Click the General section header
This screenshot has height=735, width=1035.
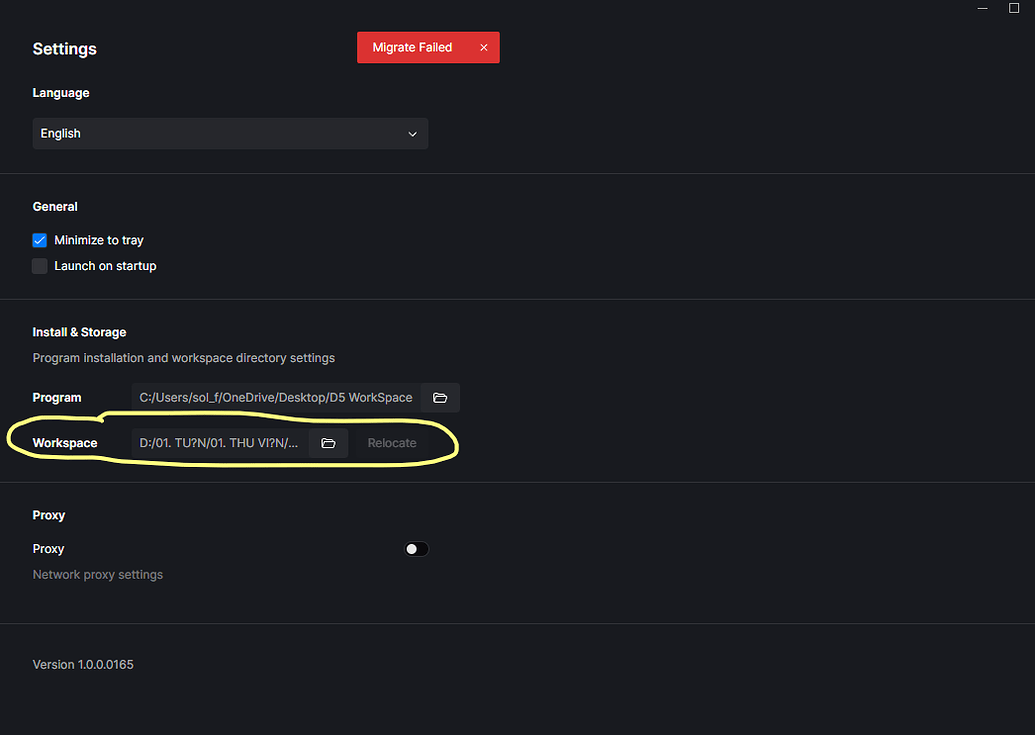(55, 206)
